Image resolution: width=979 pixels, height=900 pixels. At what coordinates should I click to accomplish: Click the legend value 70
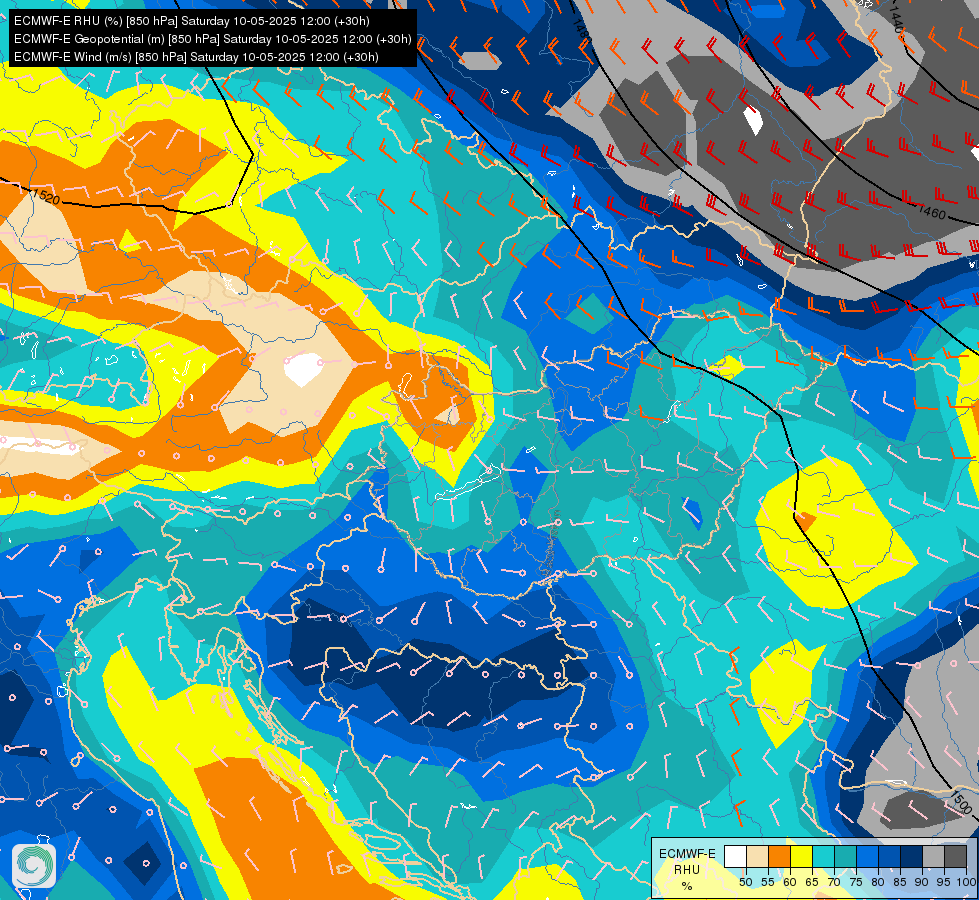pos(834,882)
